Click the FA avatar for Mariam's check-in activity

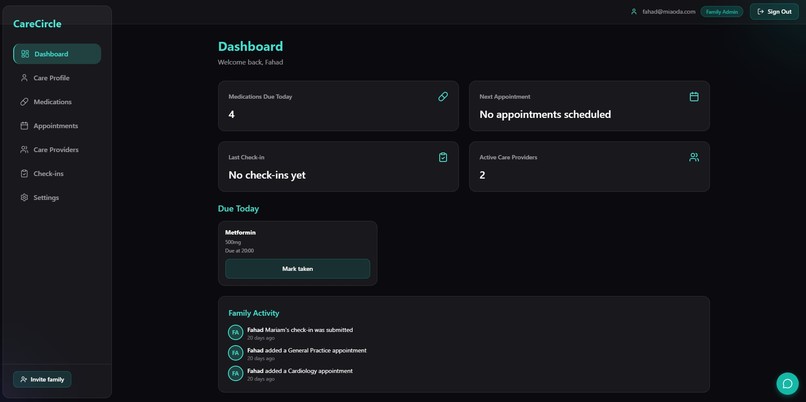[235, 333]
